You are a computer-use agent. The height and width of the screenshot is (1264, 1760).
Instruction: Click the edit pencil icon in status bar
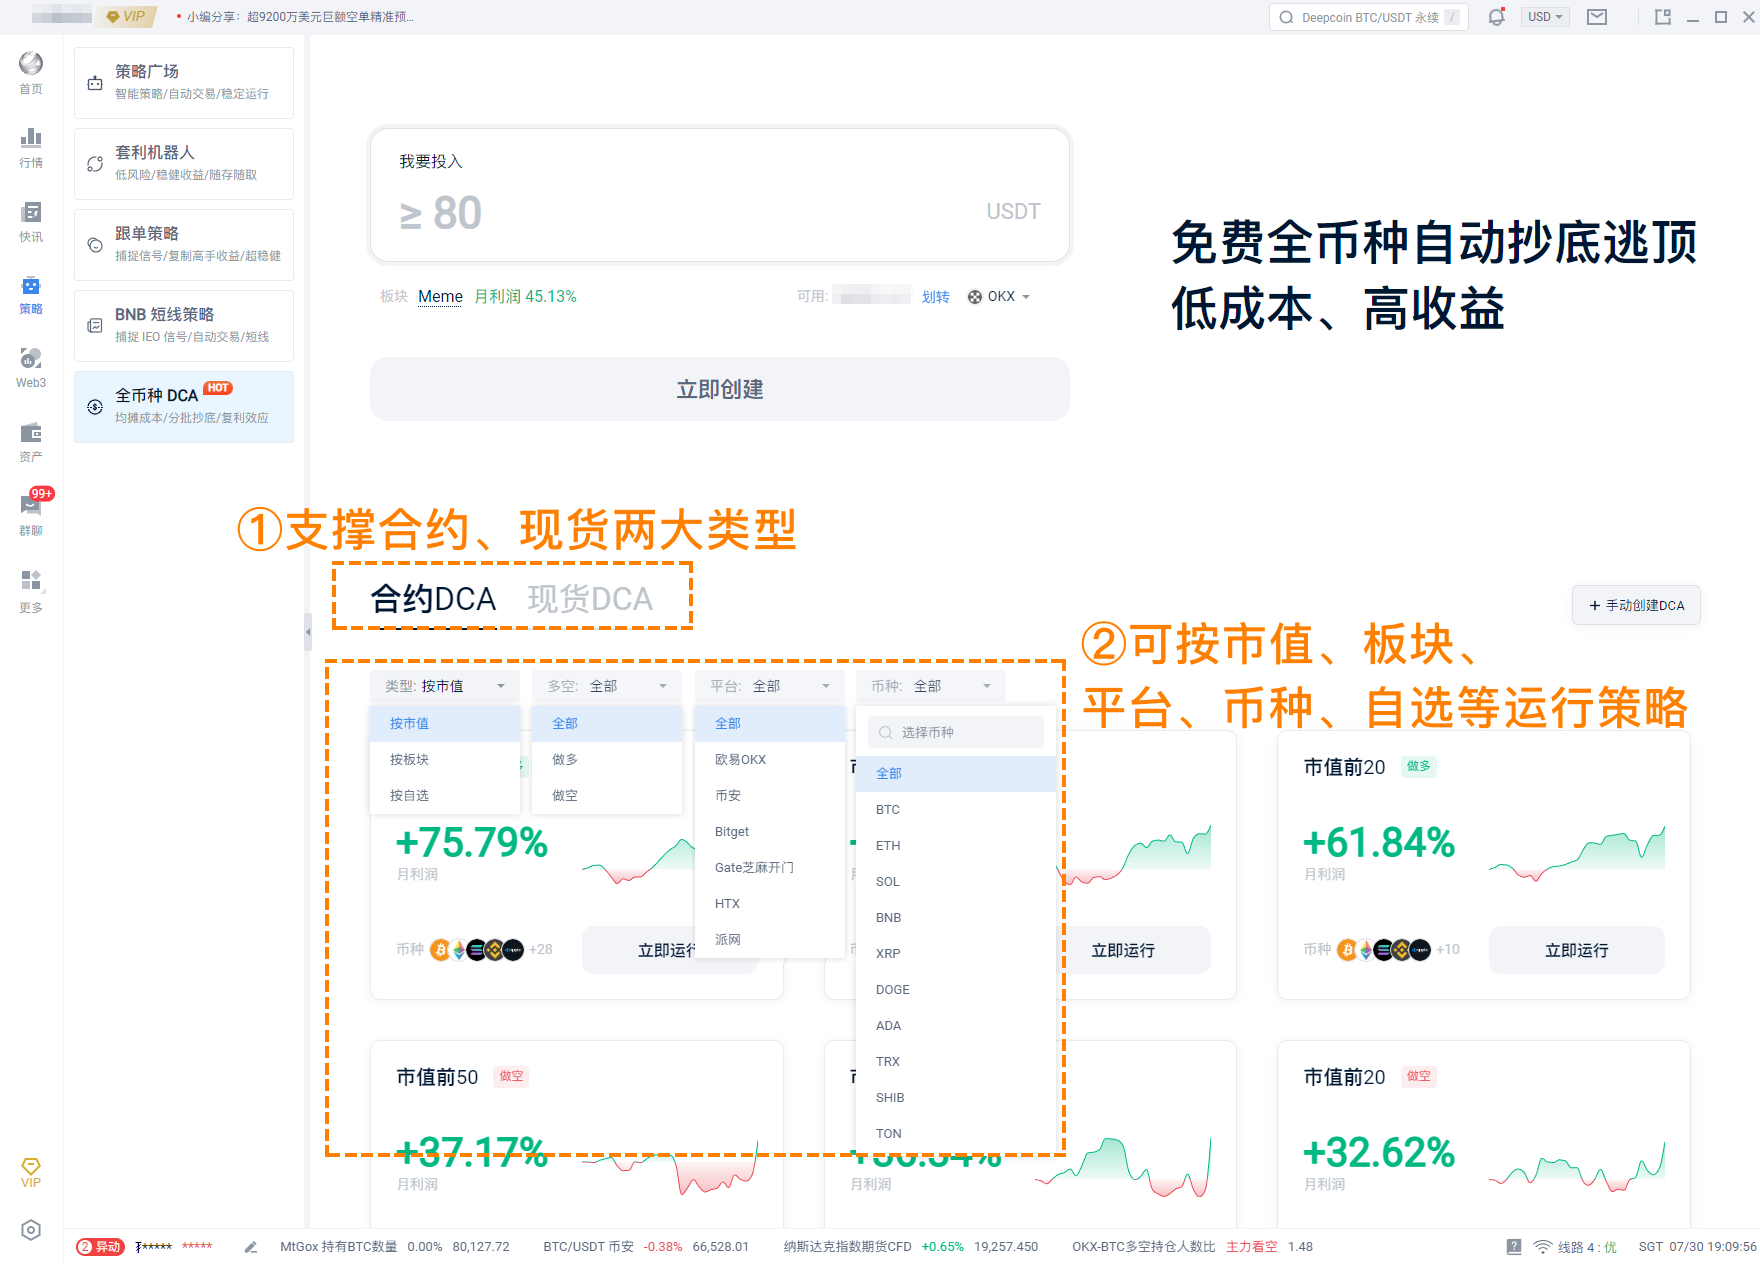click(251, 1247)
